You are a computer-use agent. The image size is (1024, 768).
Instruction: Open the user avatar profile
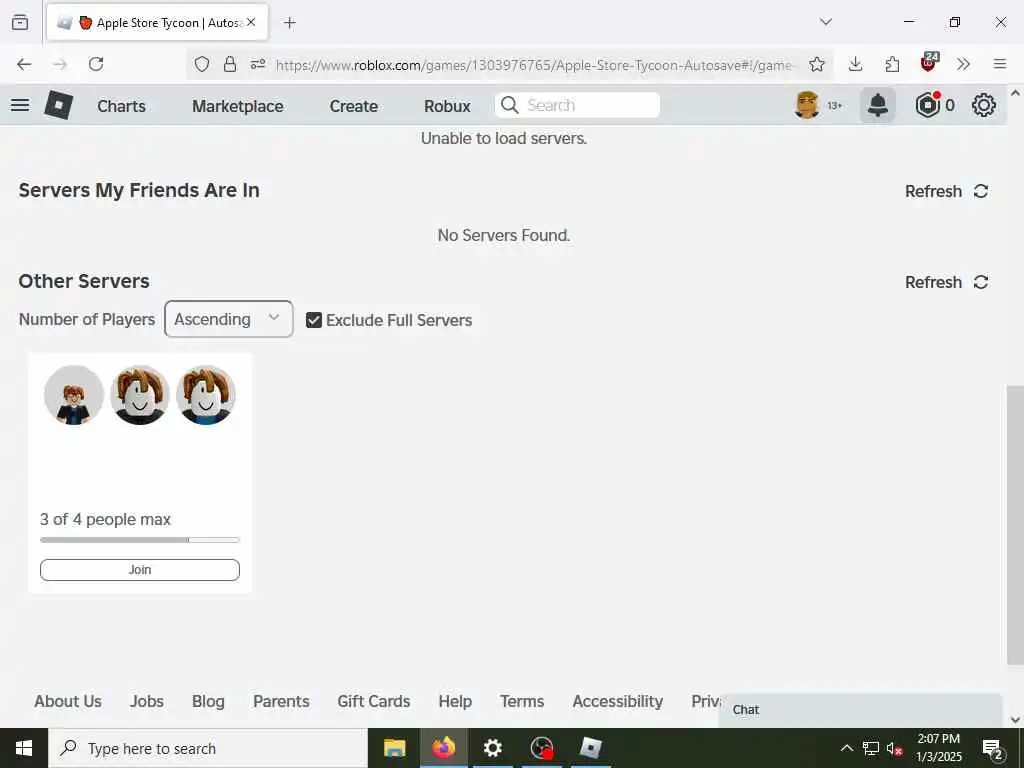click(807, 105)
